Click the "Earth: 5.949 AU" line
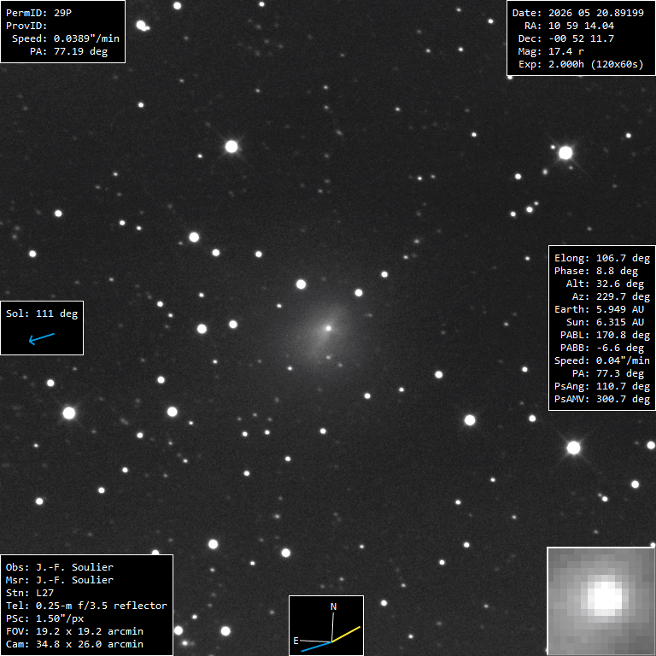656x656 pixels. coord(599,310)
